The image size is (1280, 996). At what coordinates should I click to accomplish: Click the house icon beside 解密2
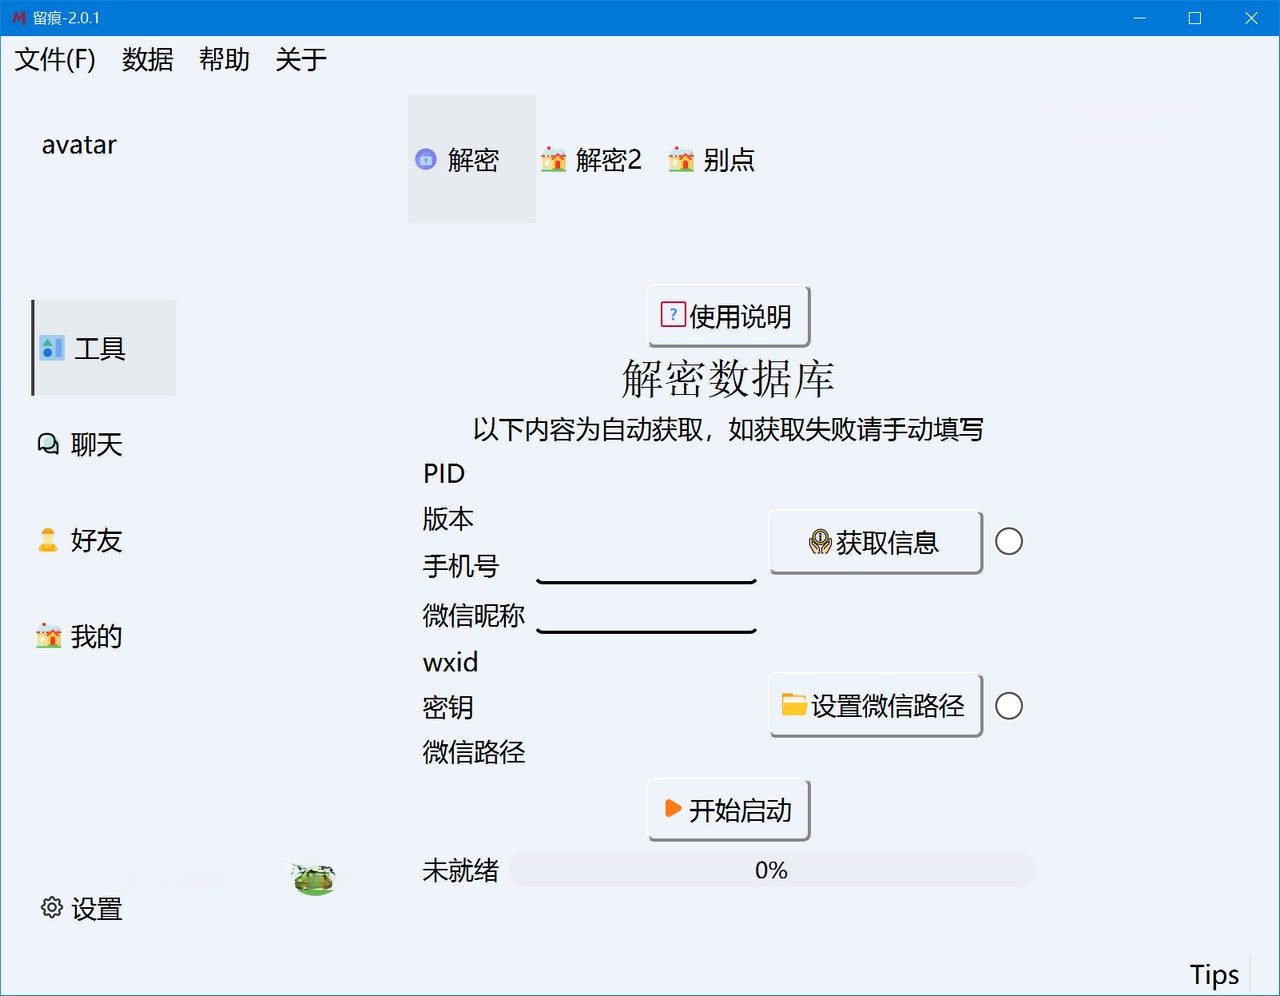click(553, 159)
